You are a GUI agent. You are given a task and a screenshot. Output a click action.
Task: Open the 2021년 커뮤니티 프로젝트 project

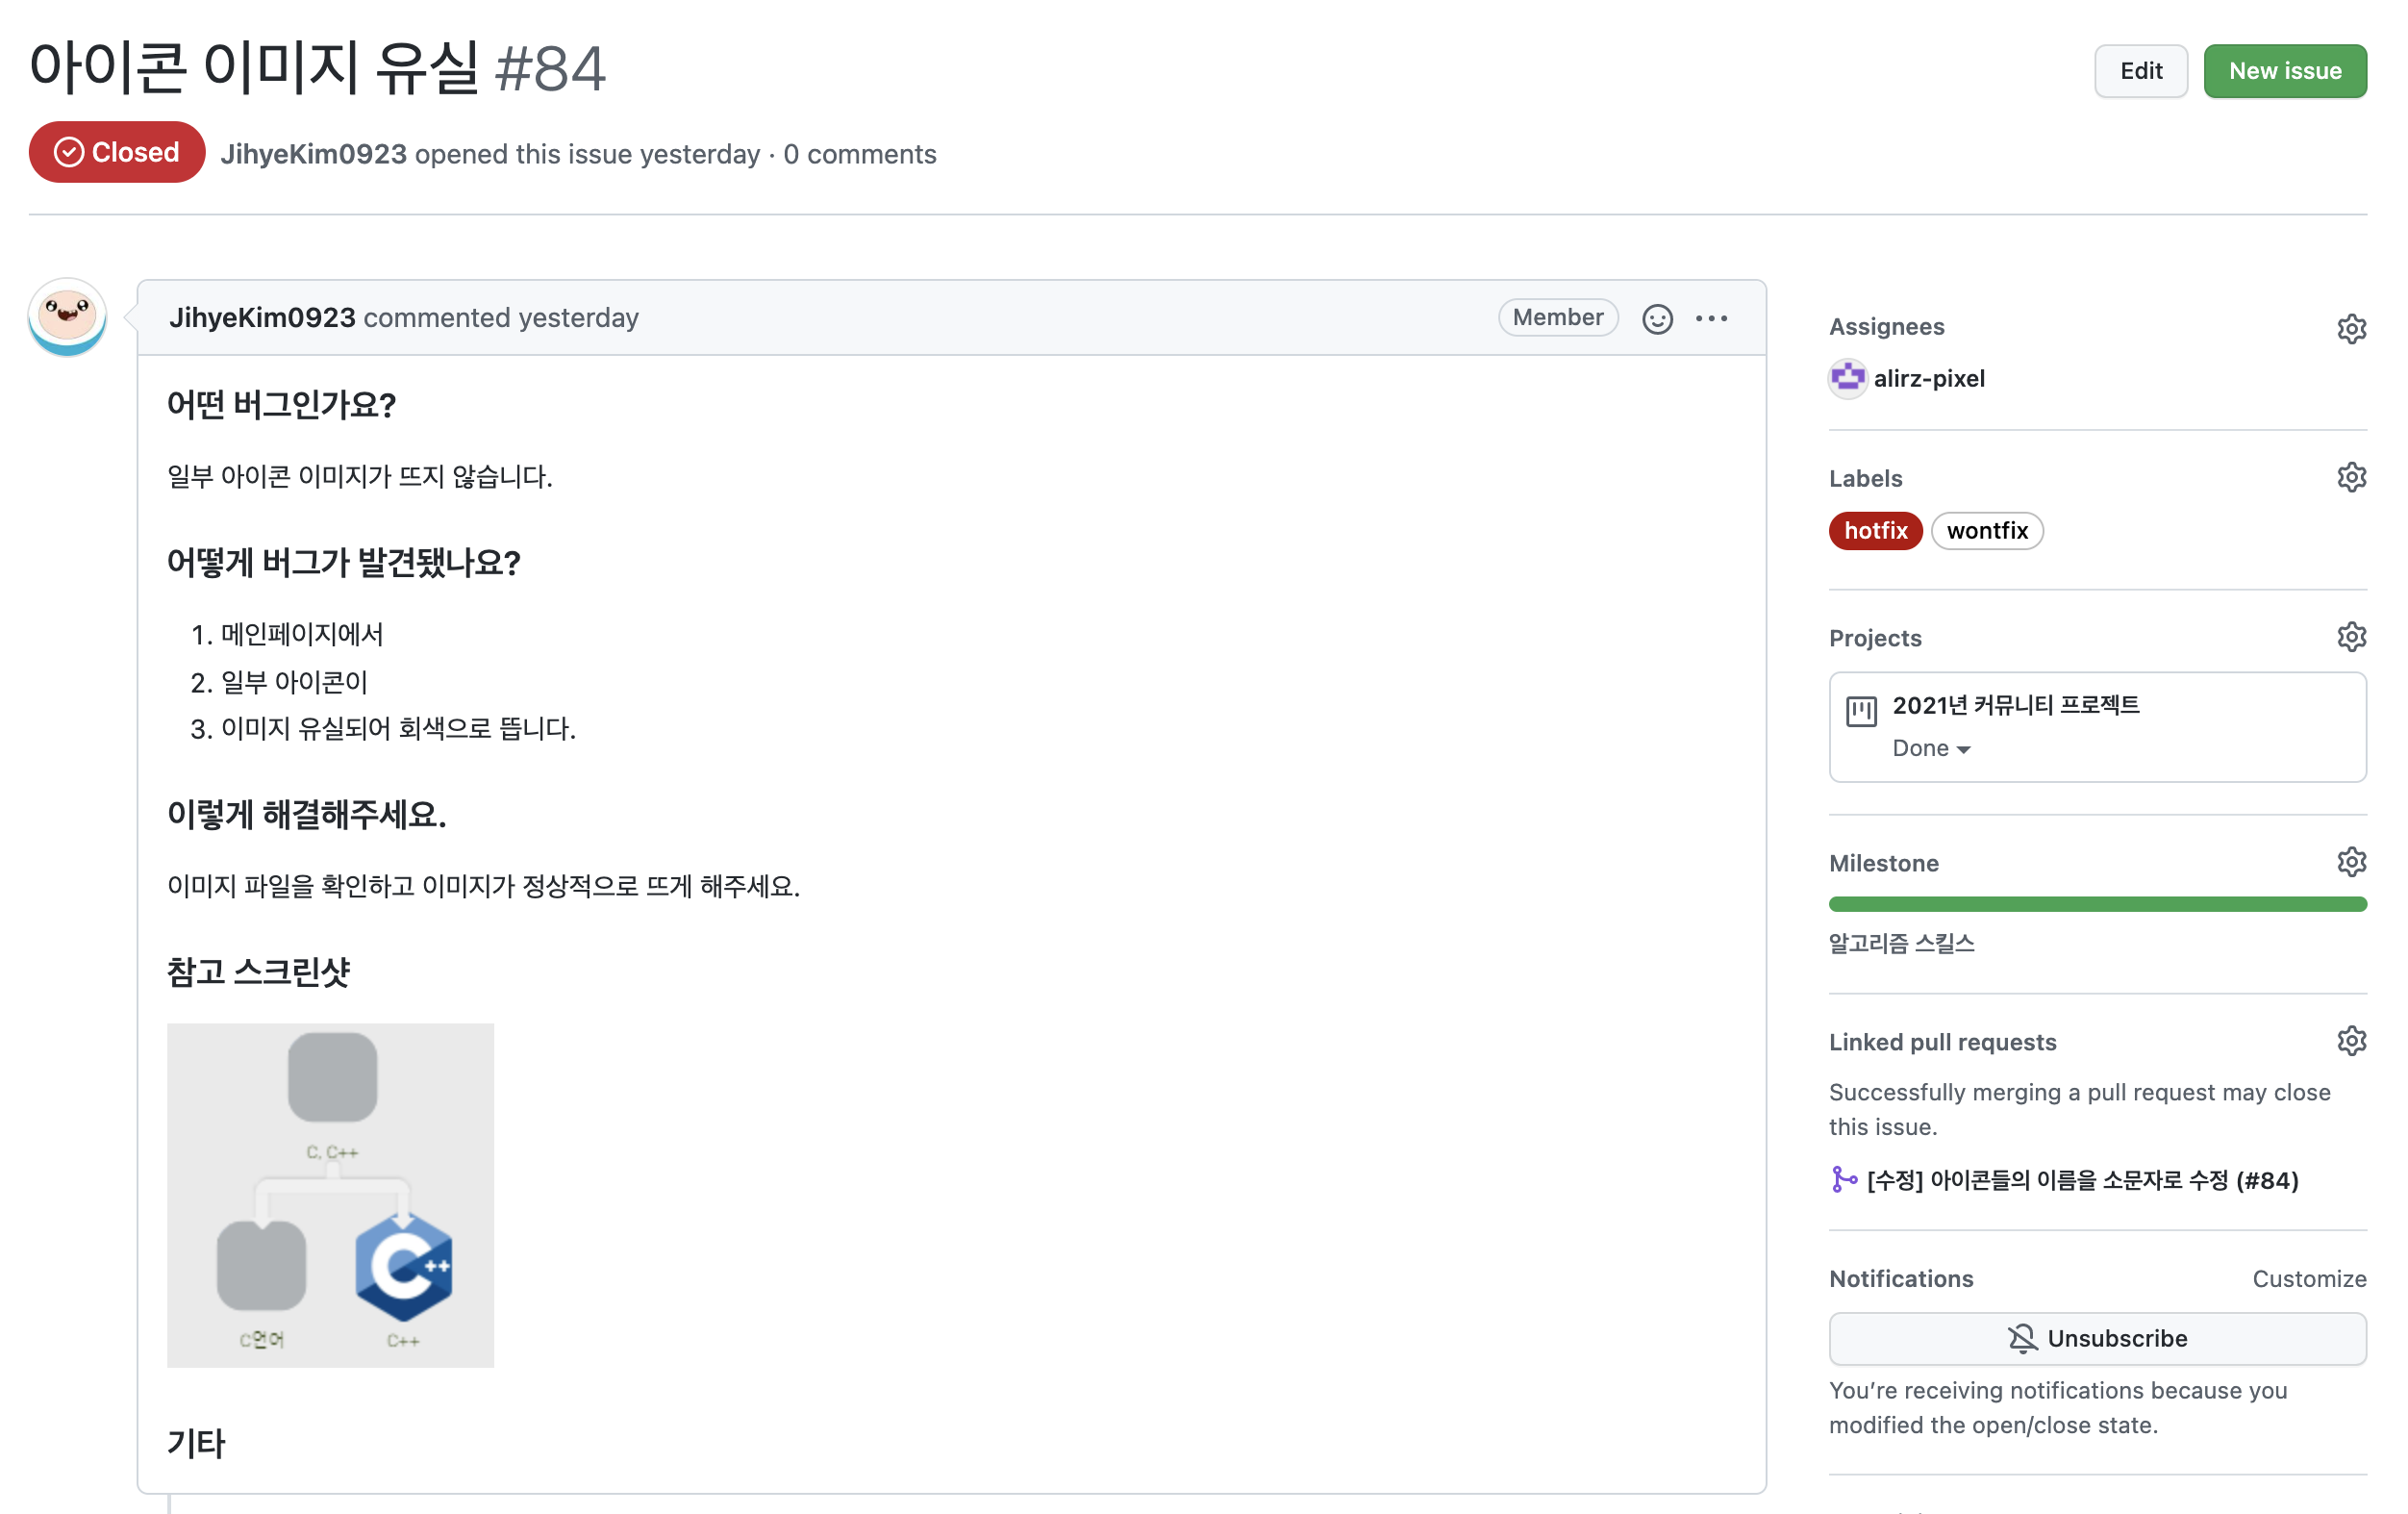(x=2015, y=705)
